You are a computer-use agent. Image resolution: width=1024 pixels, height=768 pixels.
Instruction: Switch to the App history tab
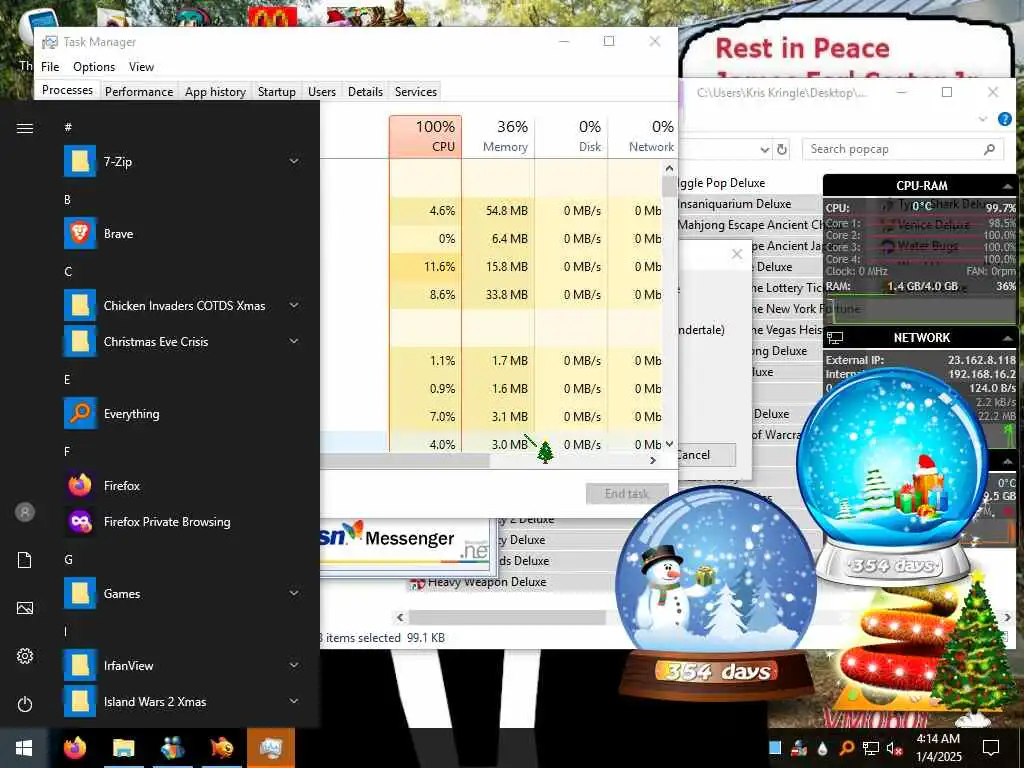tap(215, 91)
